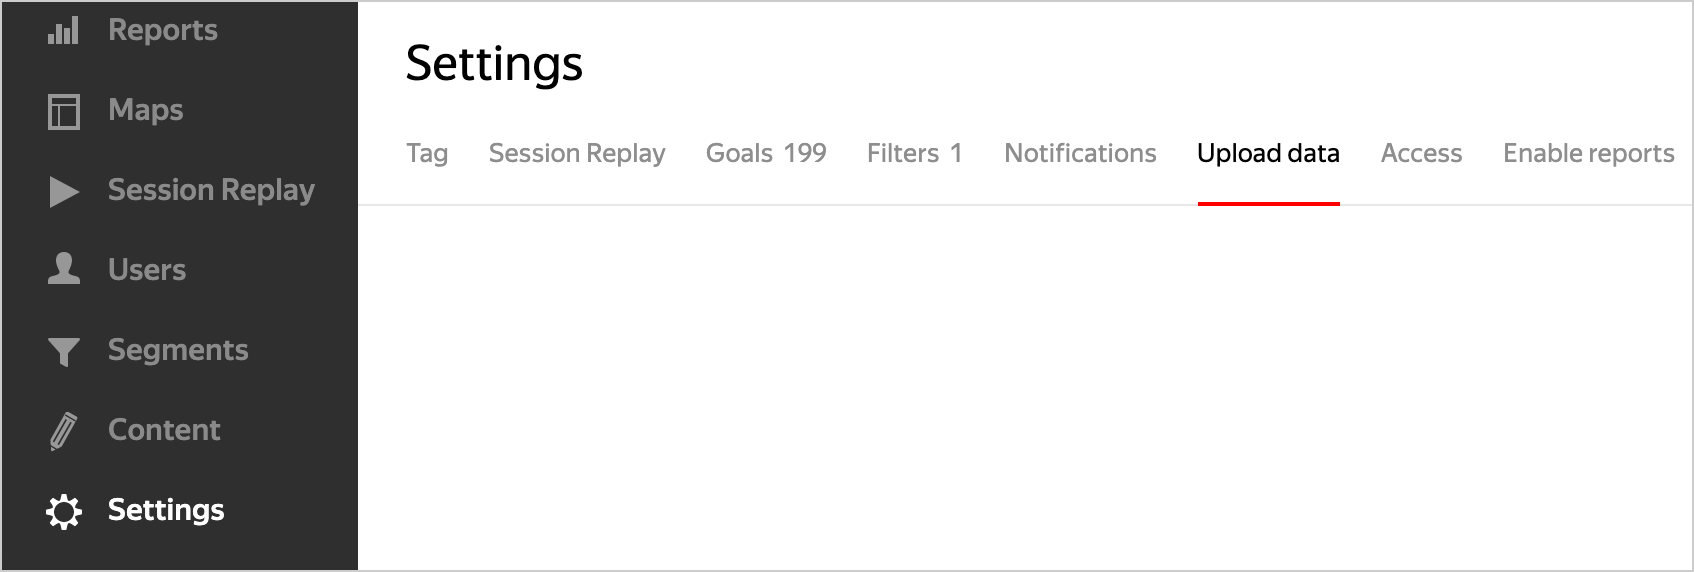
Task: Open Session Replay in the sidebar
Action: point(211,190)
